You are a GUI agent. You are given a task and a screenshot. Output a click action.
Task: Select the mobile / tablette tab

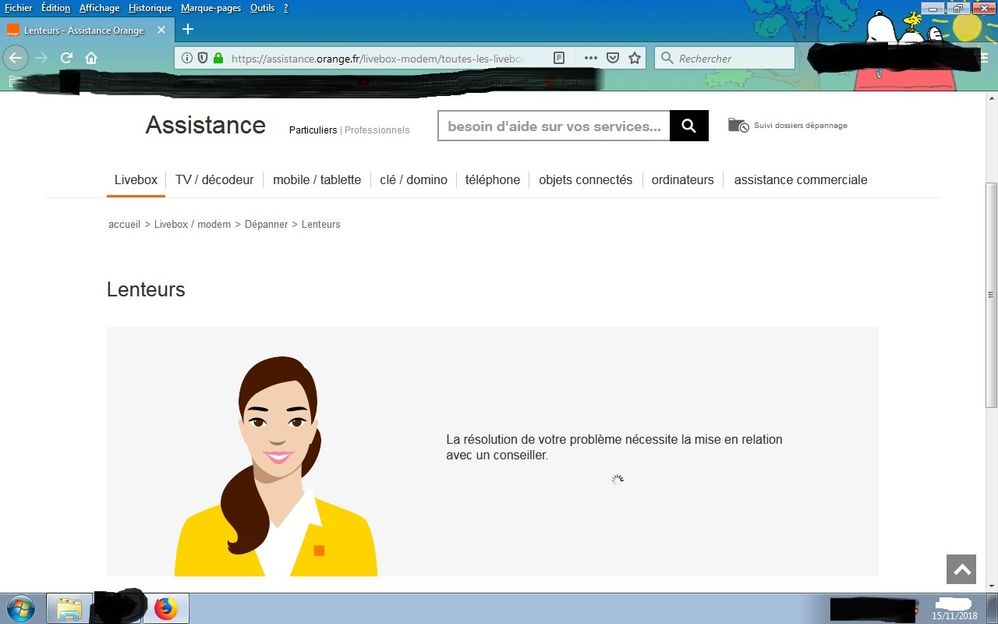316,180
